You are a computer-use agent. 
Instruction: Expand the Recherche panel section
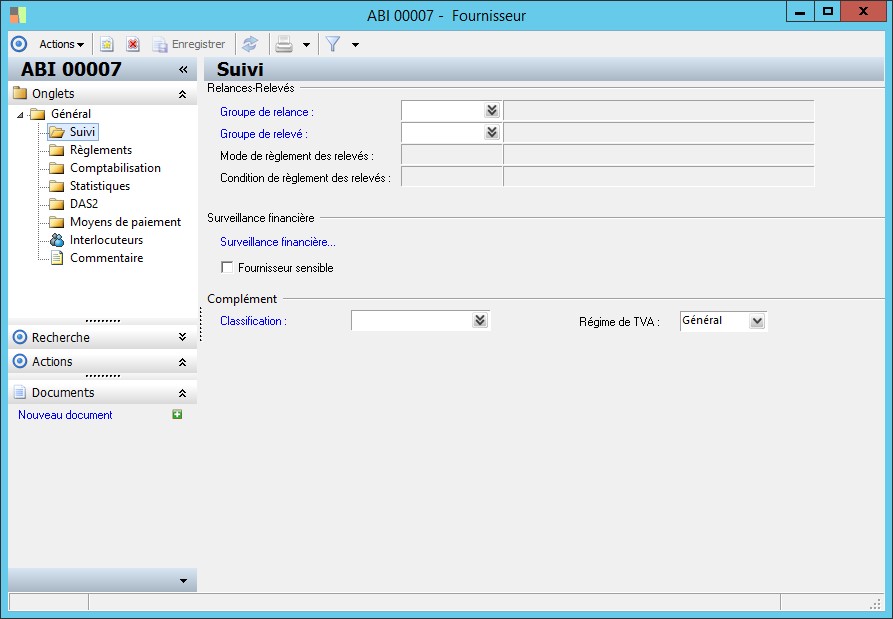click(x=182, y=337)
